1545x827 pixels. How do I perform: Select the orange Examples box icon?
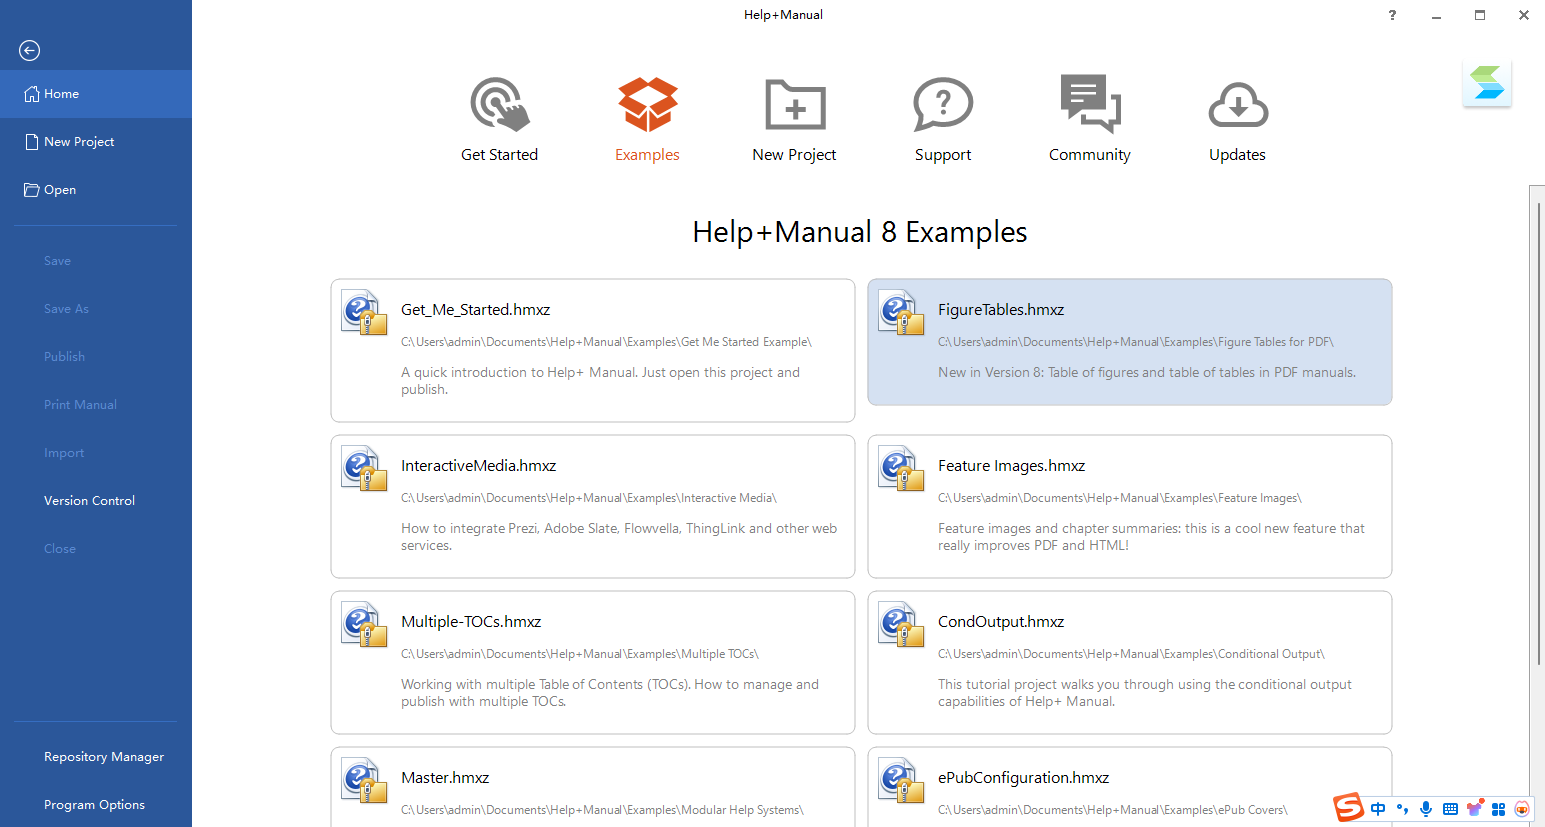(648, 104)
